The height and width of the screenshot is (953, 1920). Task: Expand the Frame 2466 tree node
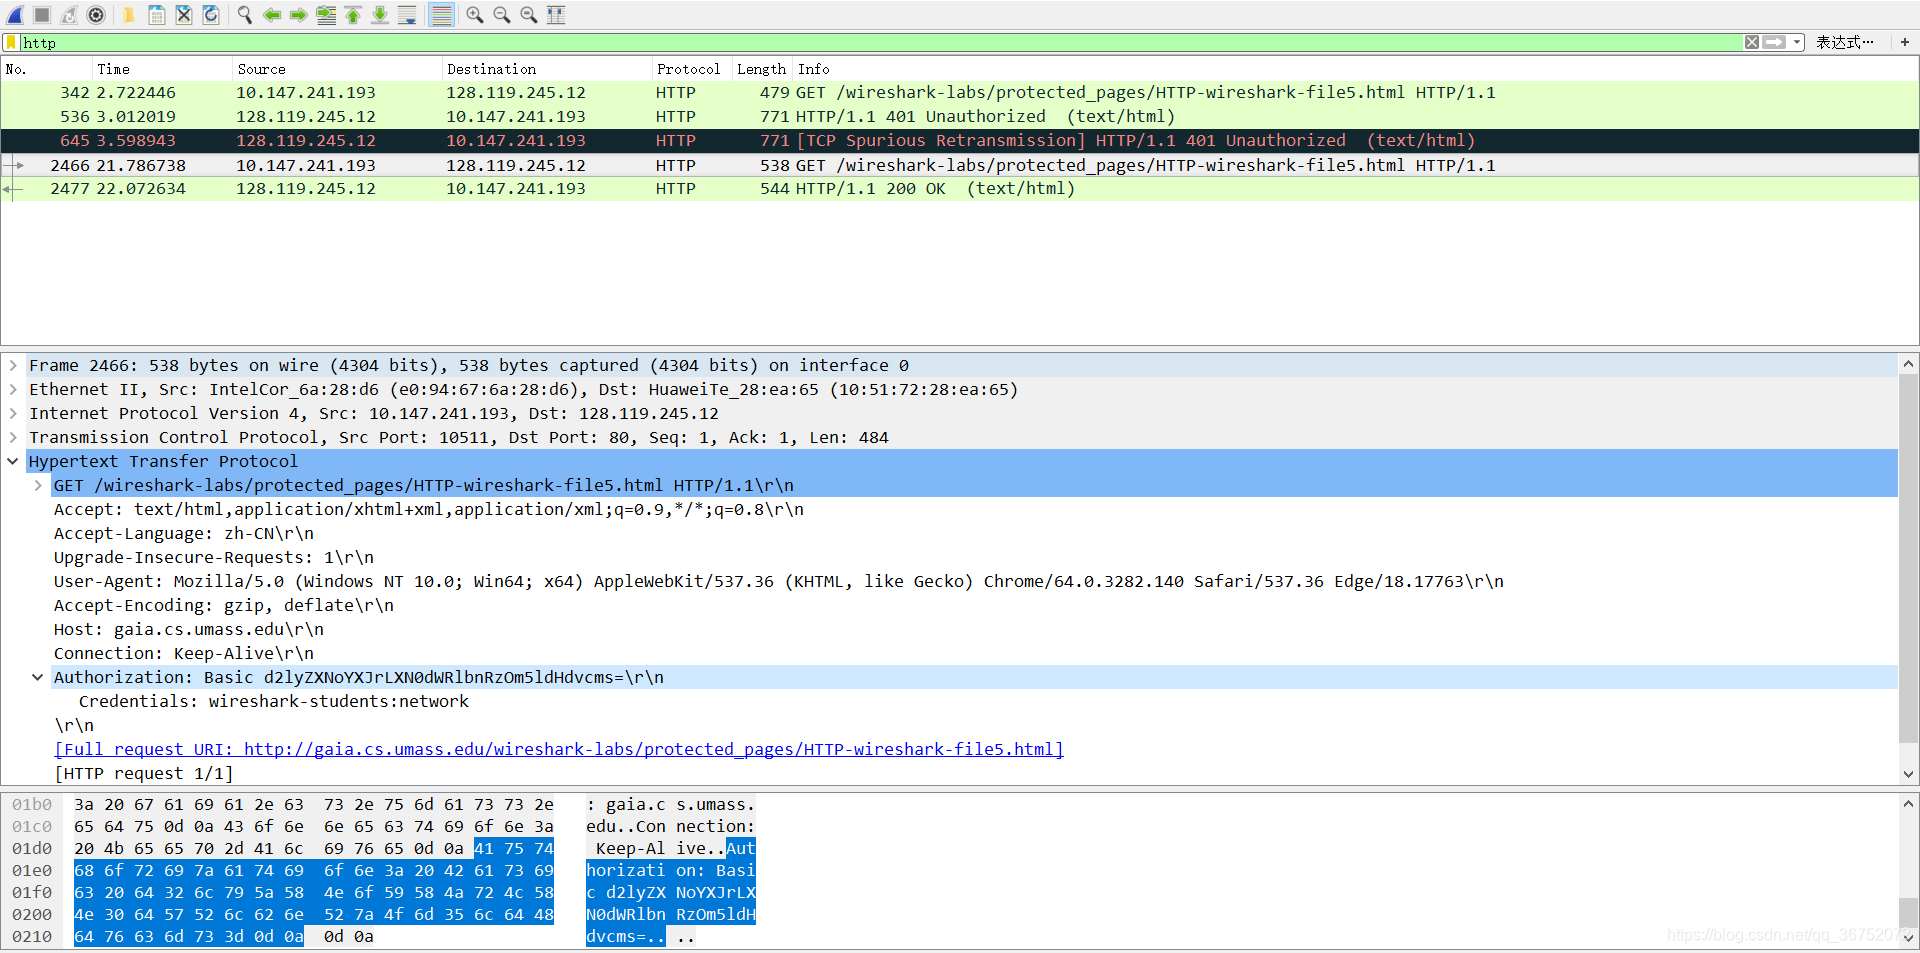[x=13, y=366]
